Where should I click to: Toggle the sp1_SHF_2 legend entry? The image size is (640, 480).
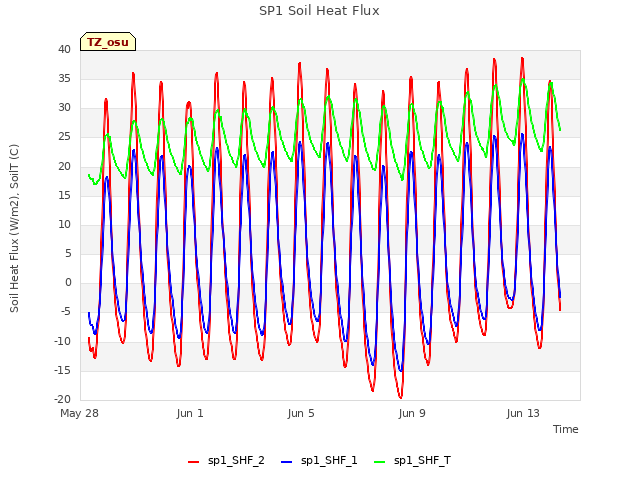(x=226, y=461)
